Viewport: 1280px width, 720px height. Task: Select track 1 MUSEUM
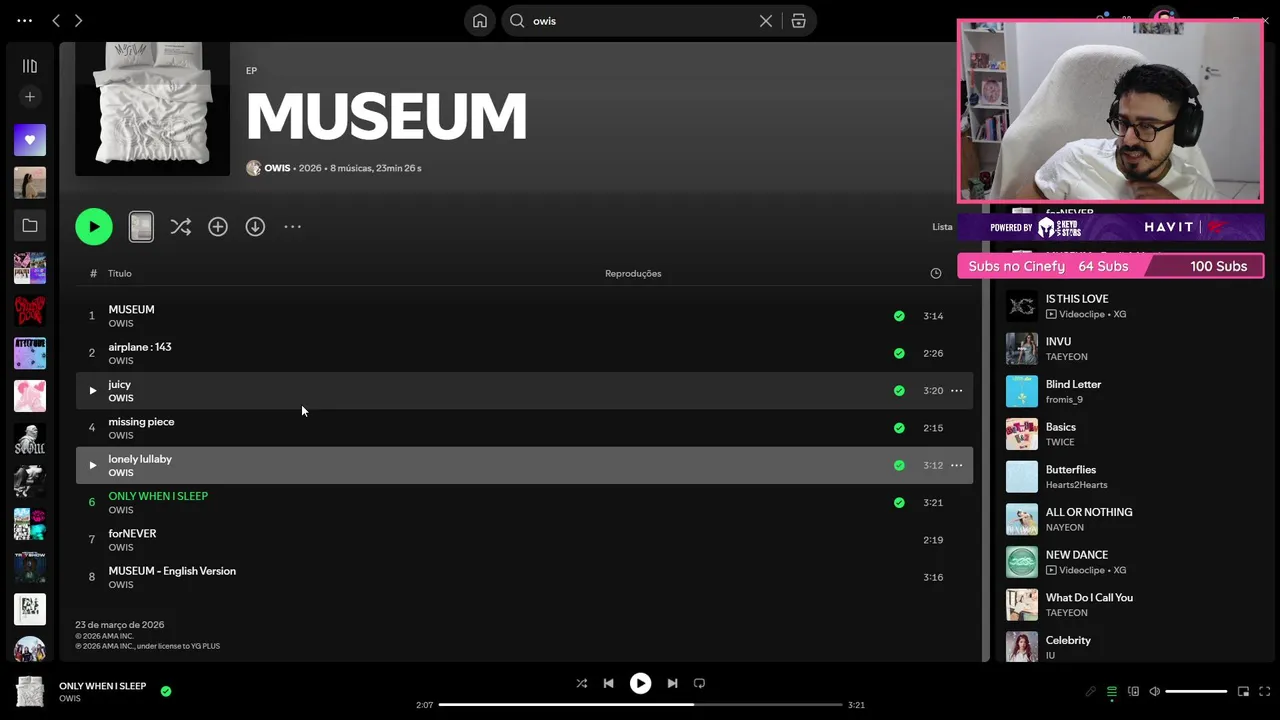[524, 316]
